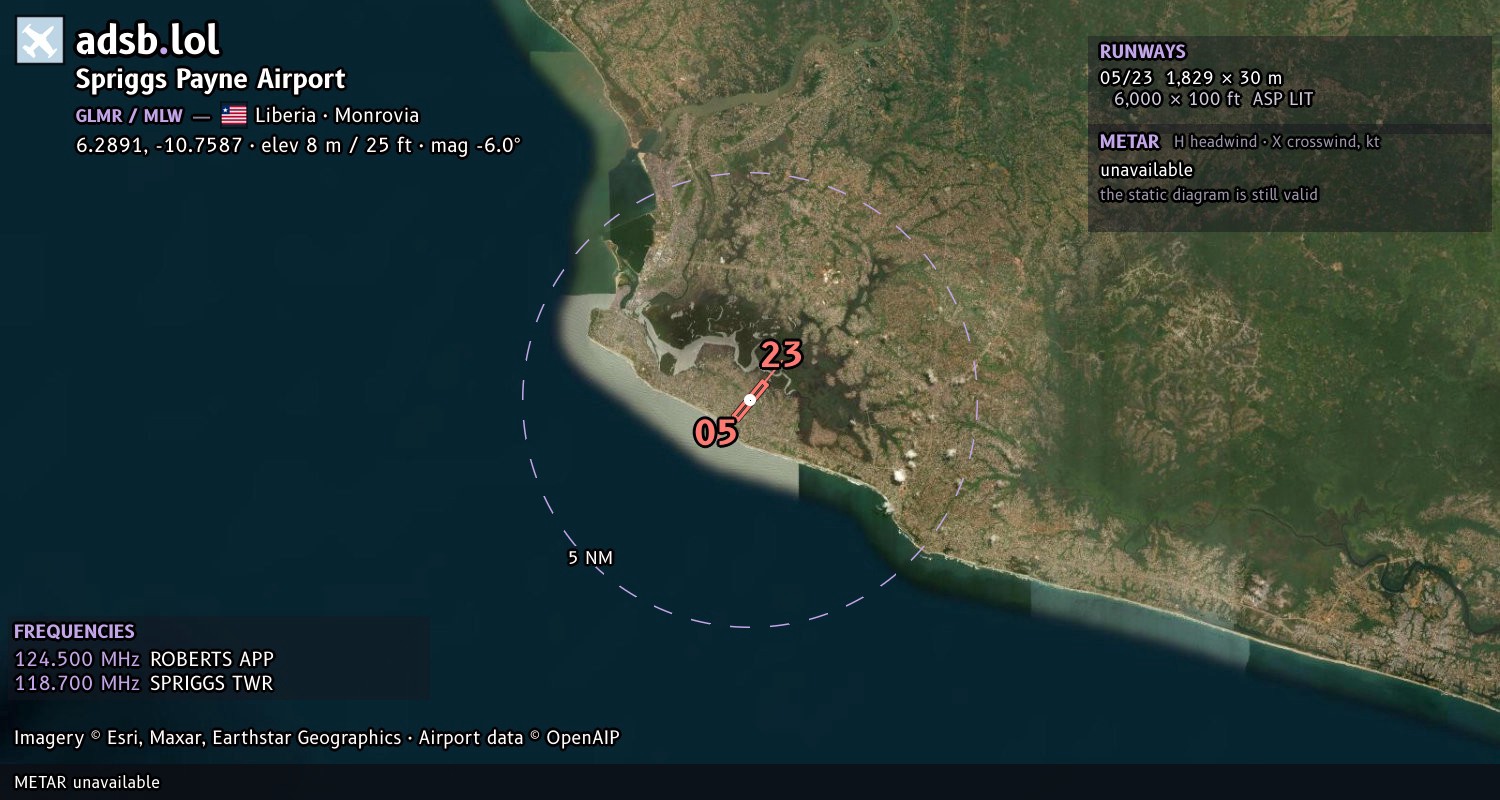Image resolution: width=1500 pixels, height=800 pixels.
Task: Click the Liberia flag icon
Action: pos(234,115)
